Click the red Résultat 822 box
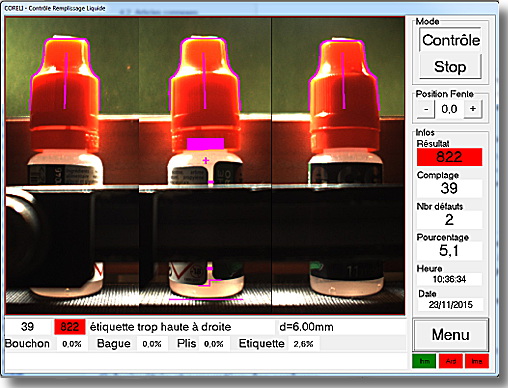 pos(449,157)
